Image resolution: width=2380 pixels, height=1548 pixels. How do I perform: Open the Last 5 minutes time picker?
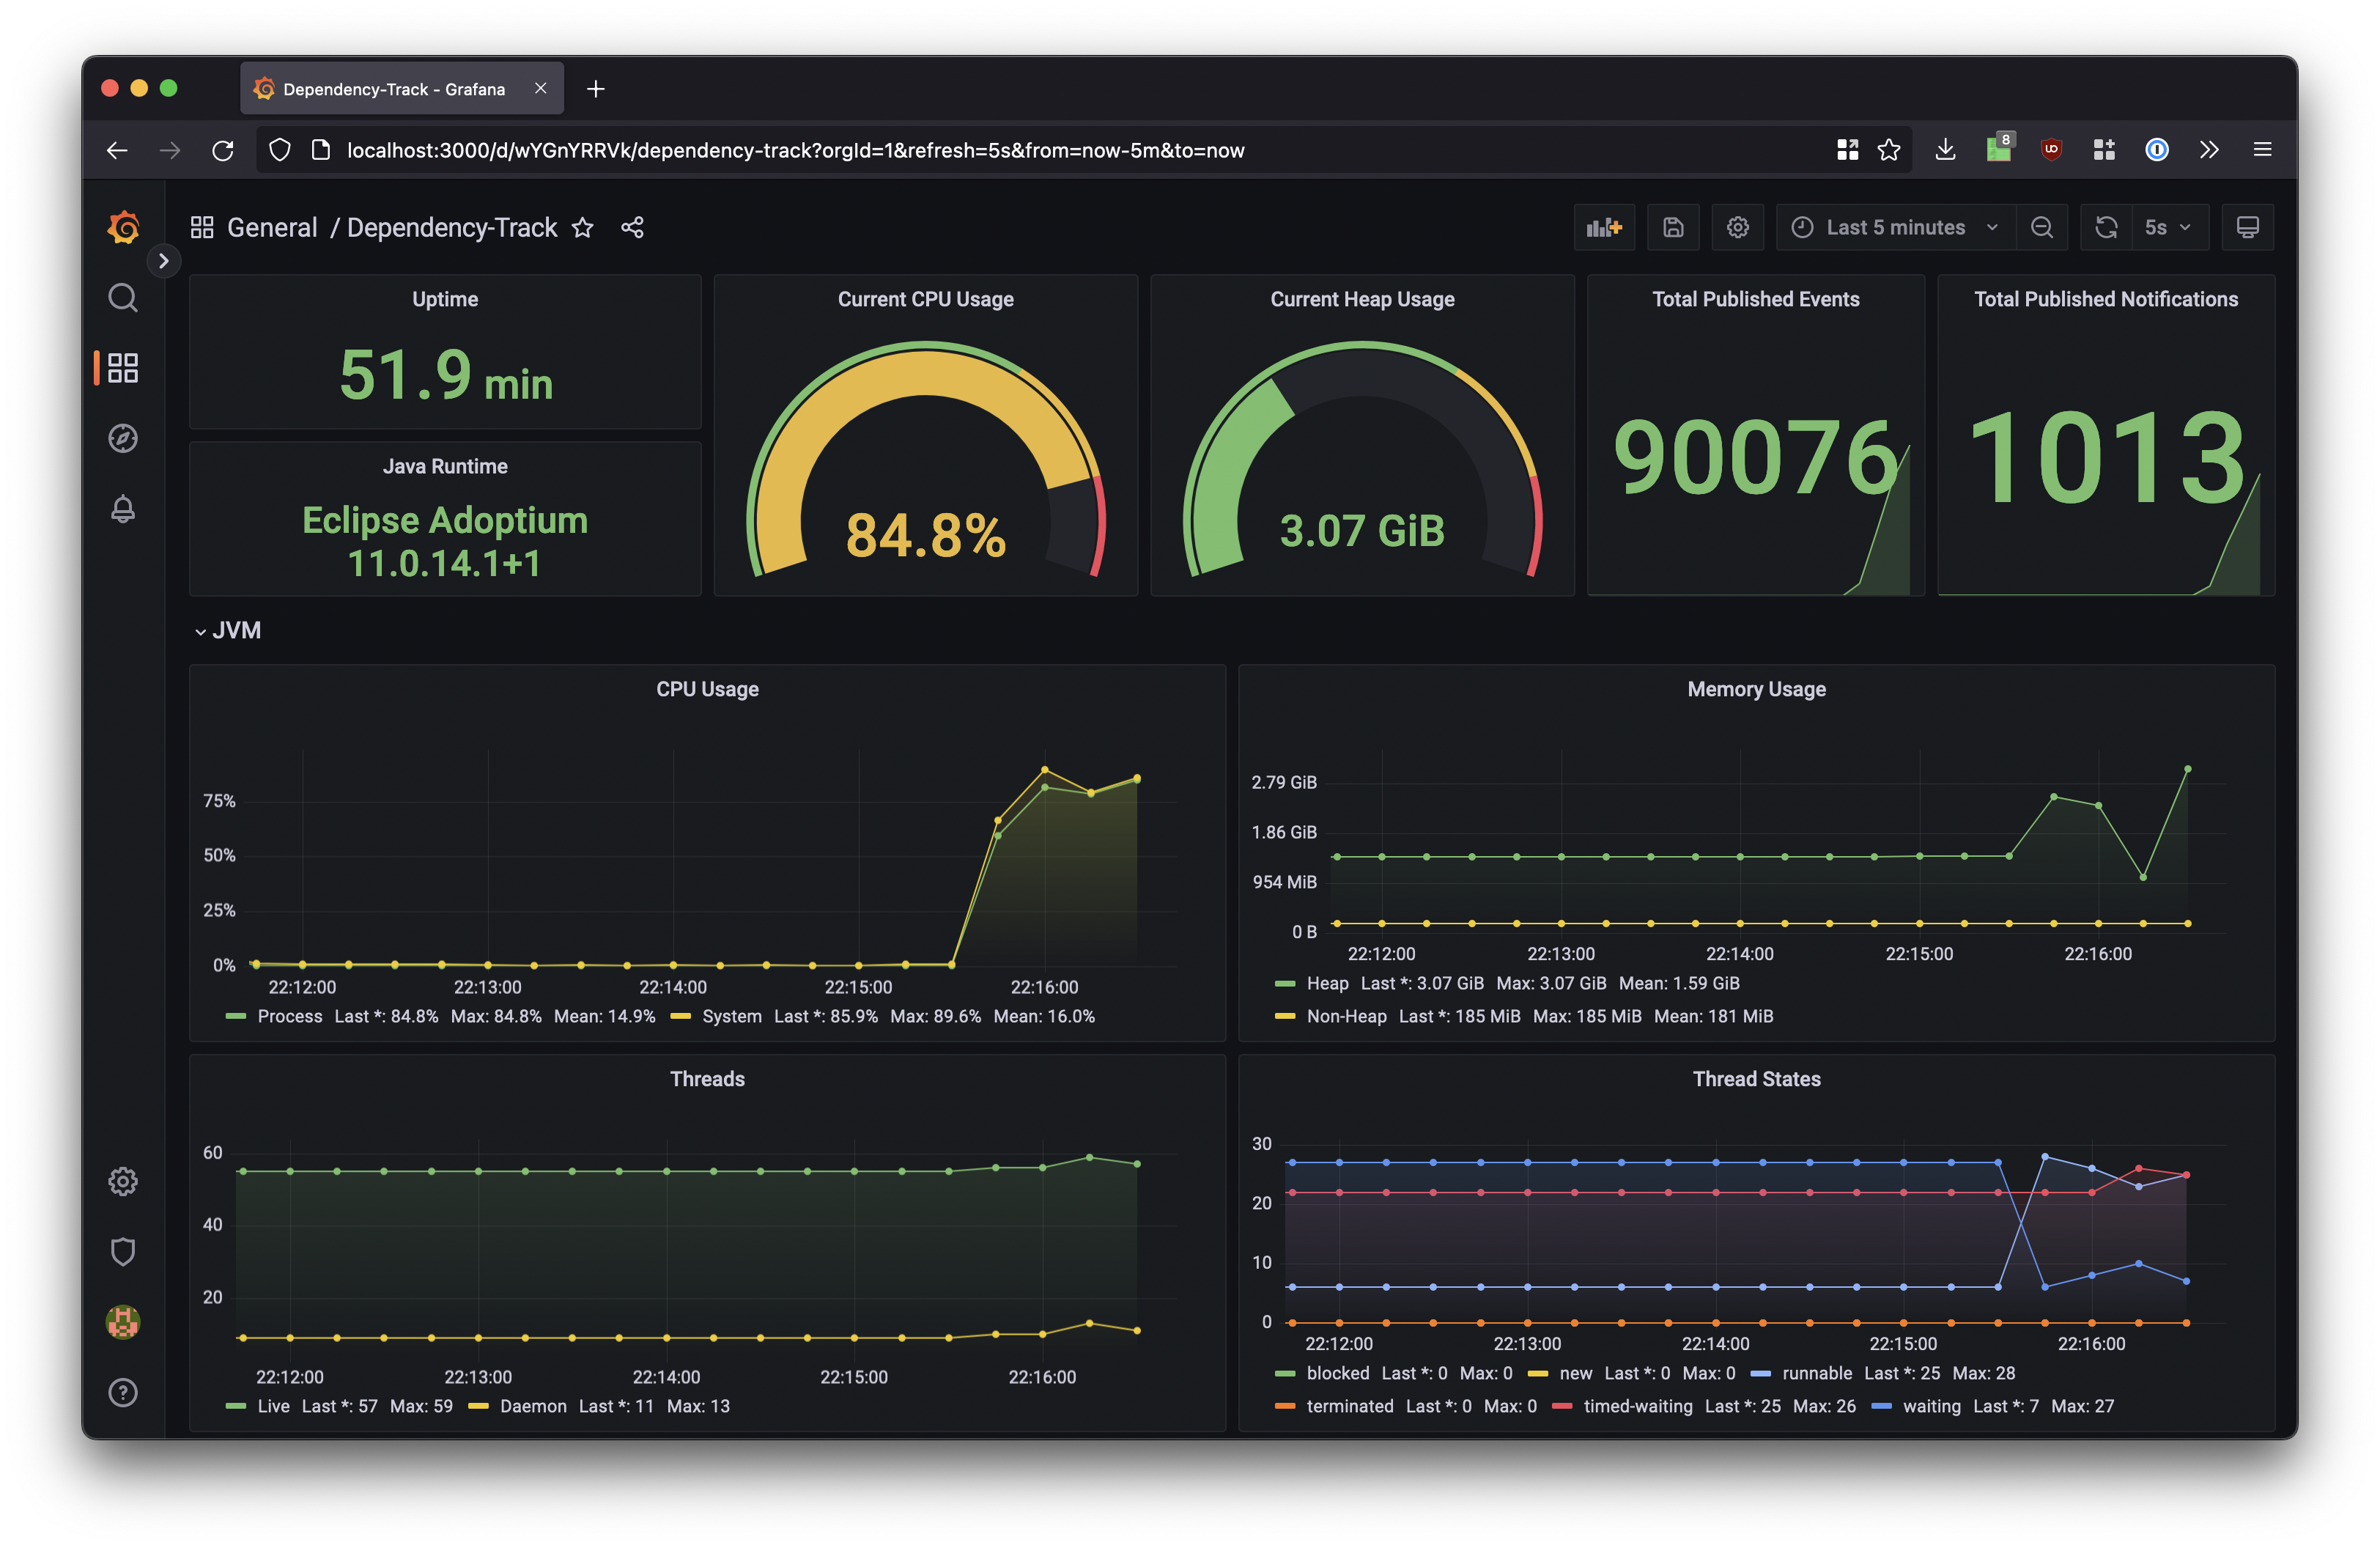pos(1896,228)
